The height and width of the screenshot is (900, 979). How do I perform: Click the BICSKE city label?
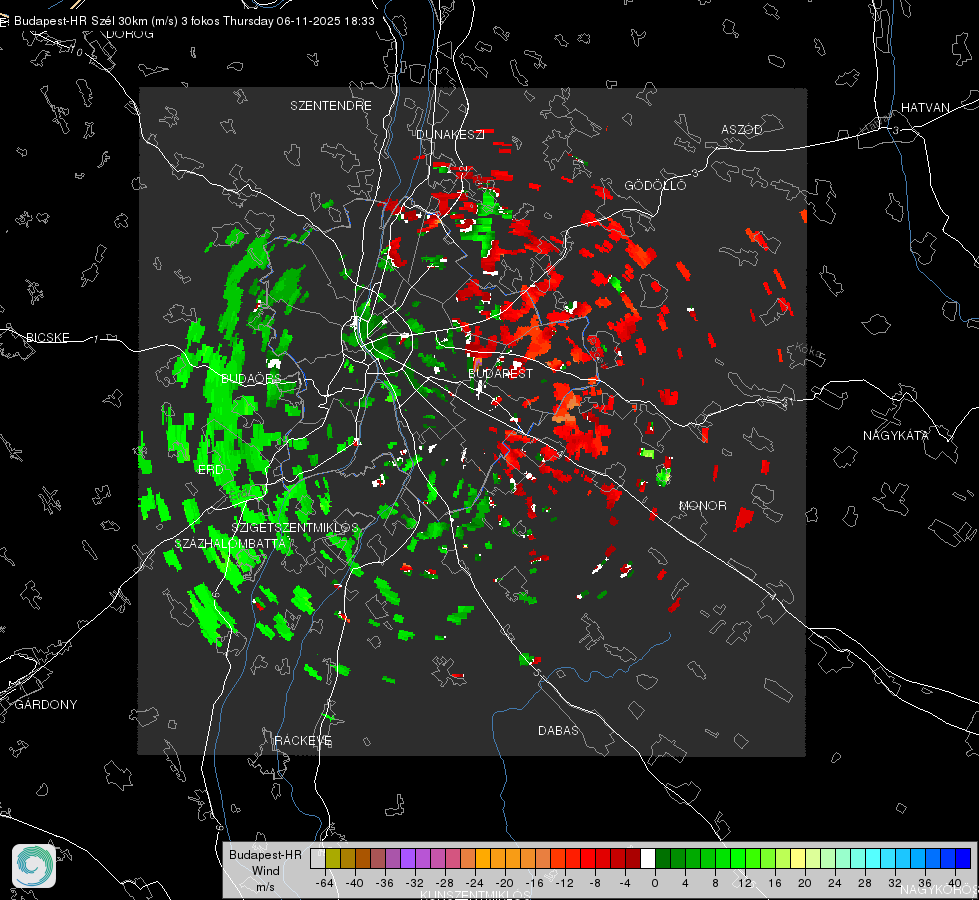click(x=48, y=337)
